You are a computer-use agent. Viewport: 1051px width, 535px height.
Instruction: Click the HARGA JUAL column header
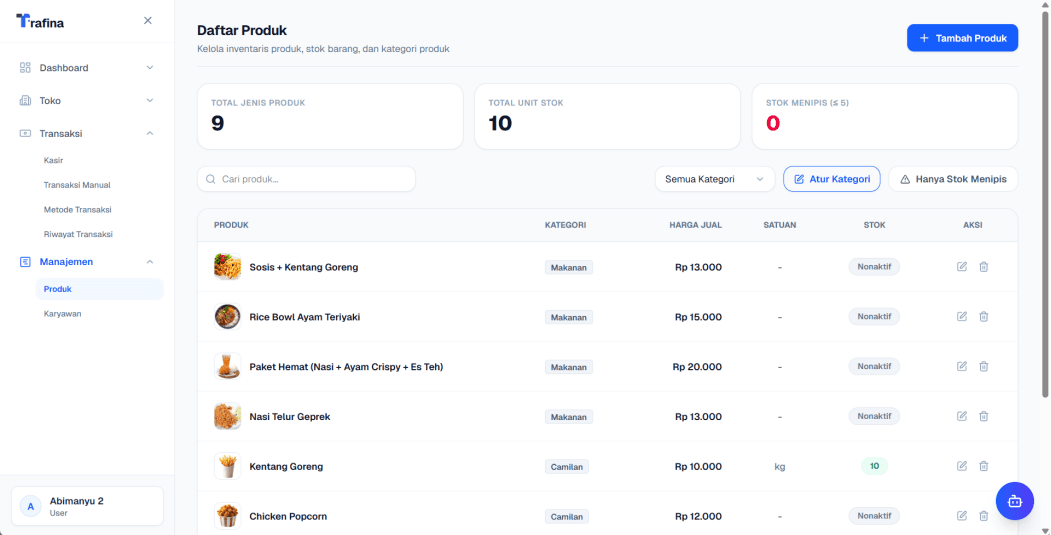coord(695,225)
